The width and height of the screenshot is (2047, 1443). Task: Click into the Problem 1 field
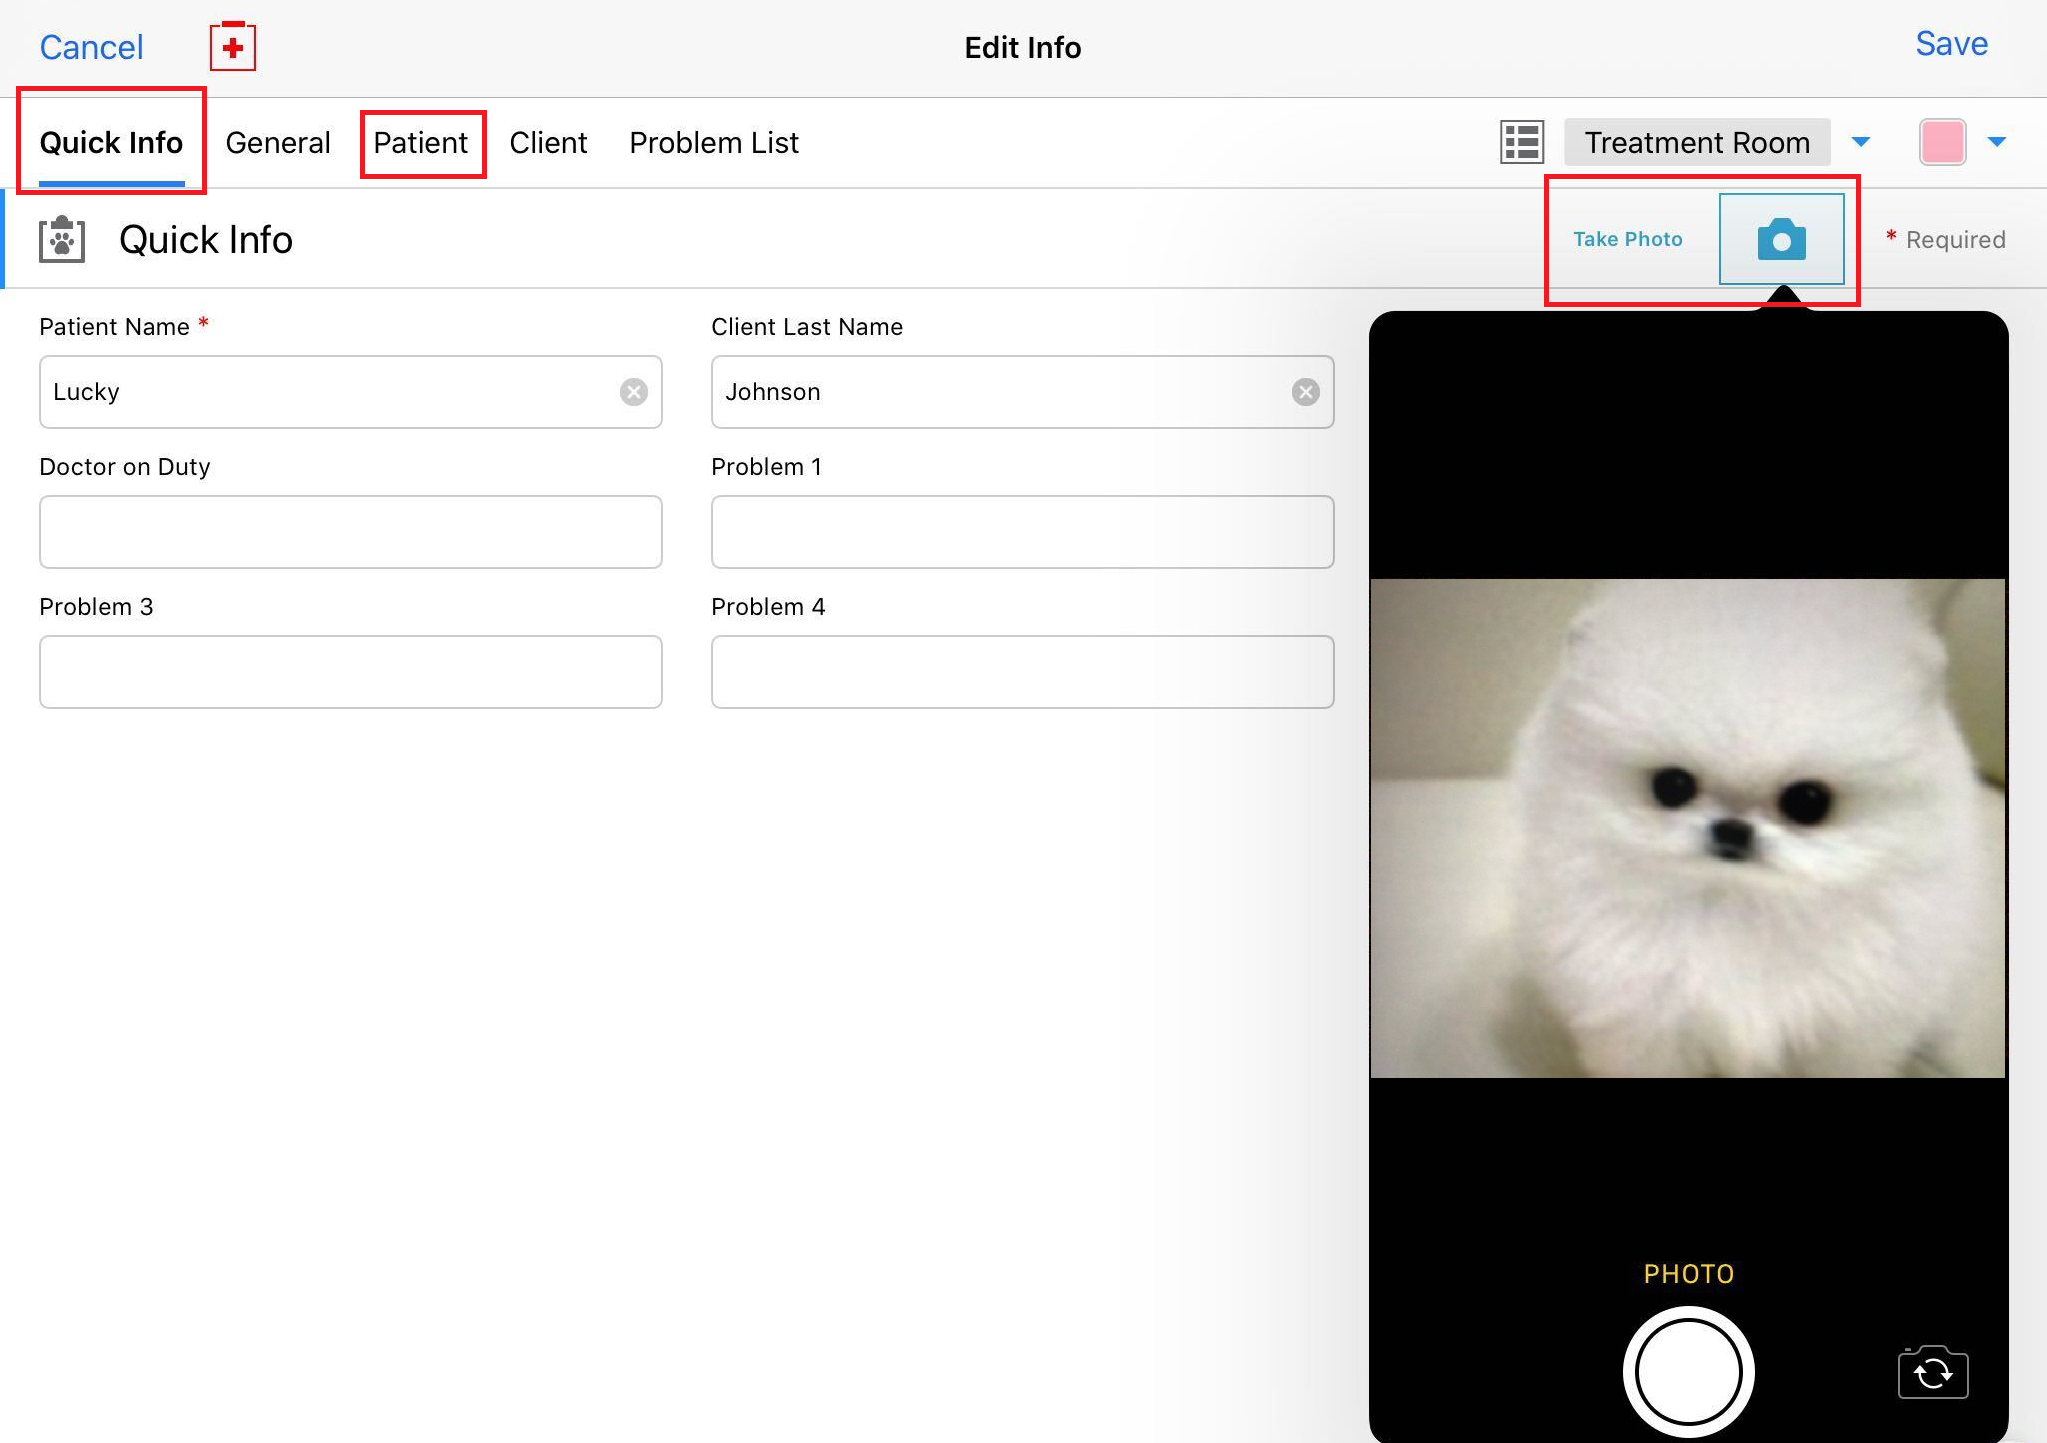tap(1022, 532)
